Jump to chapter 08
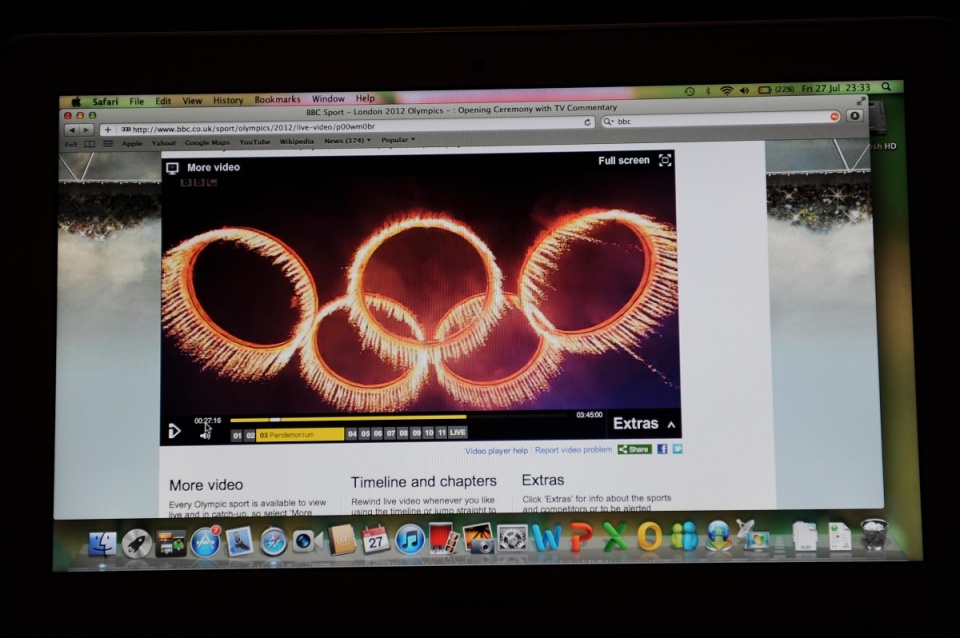 (x=403, y=433)
